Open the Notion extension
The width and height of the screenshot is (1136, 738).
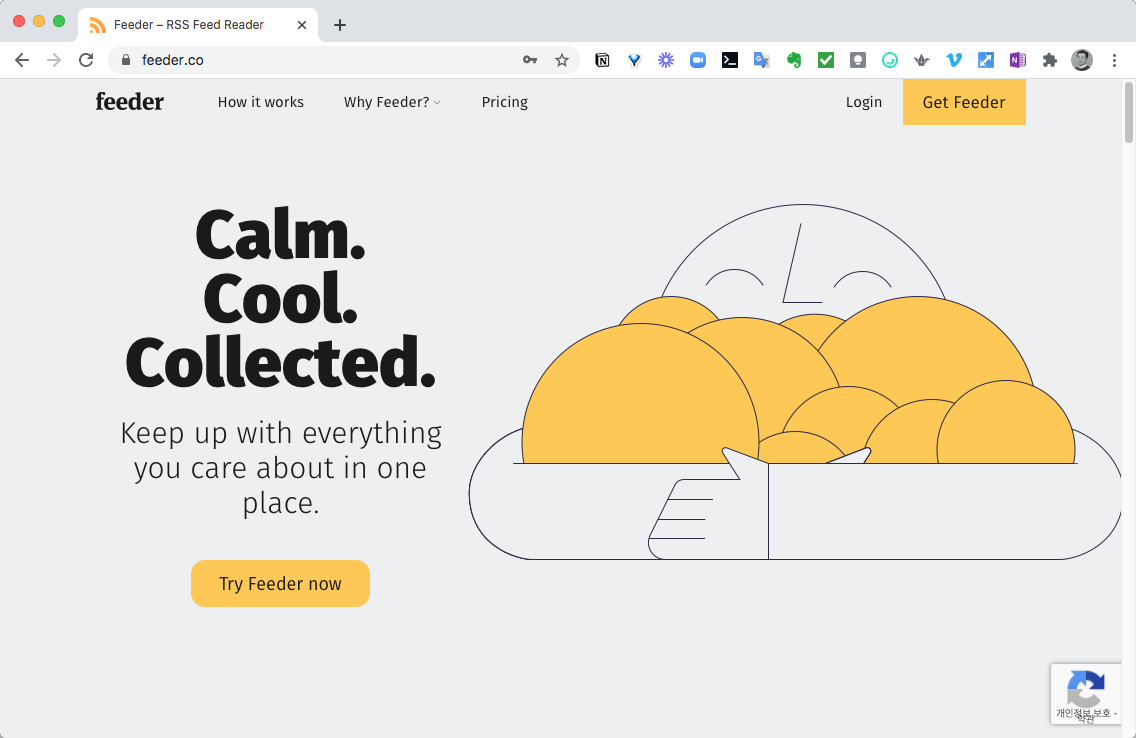602,60
